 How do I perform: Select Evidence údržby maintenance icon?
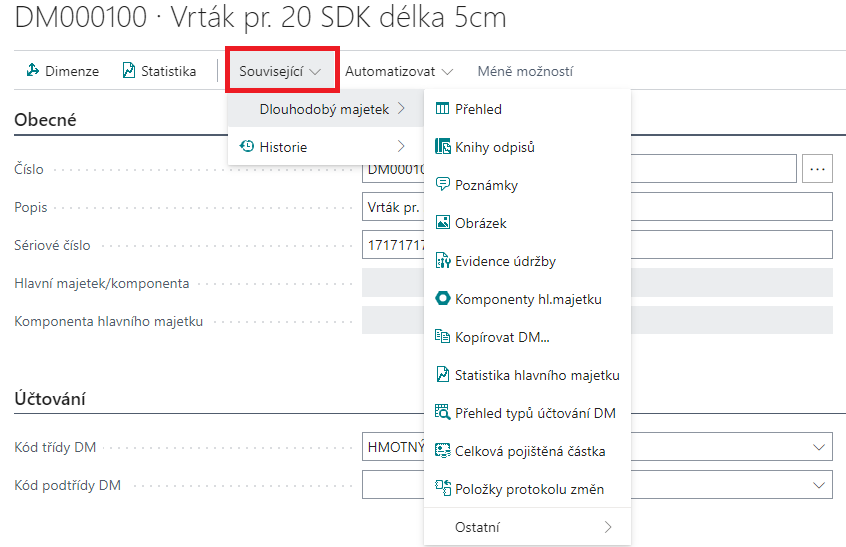(x=443, y=261)
